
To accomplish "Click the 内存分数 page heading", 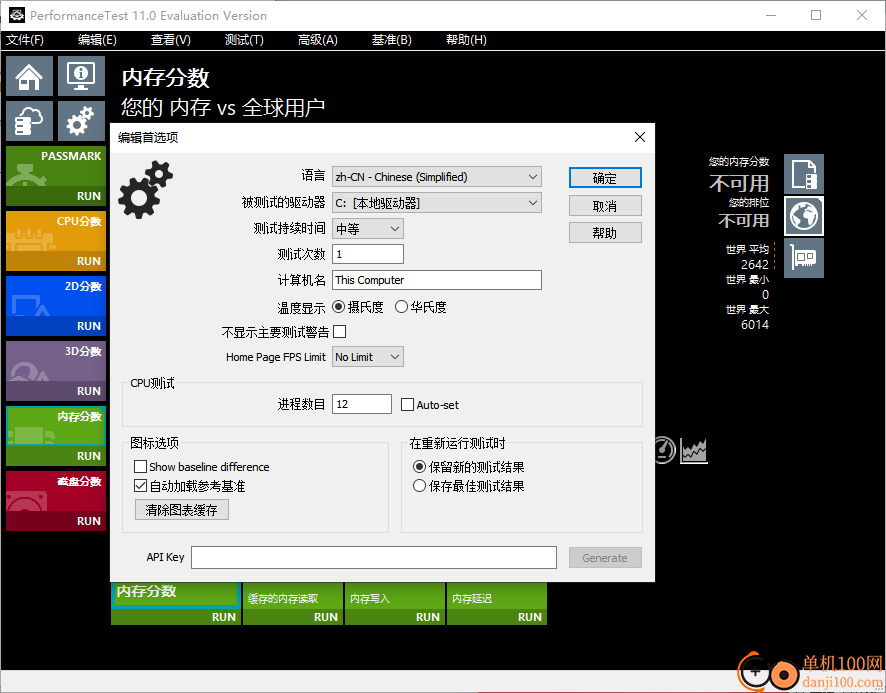I will point(166,78).
